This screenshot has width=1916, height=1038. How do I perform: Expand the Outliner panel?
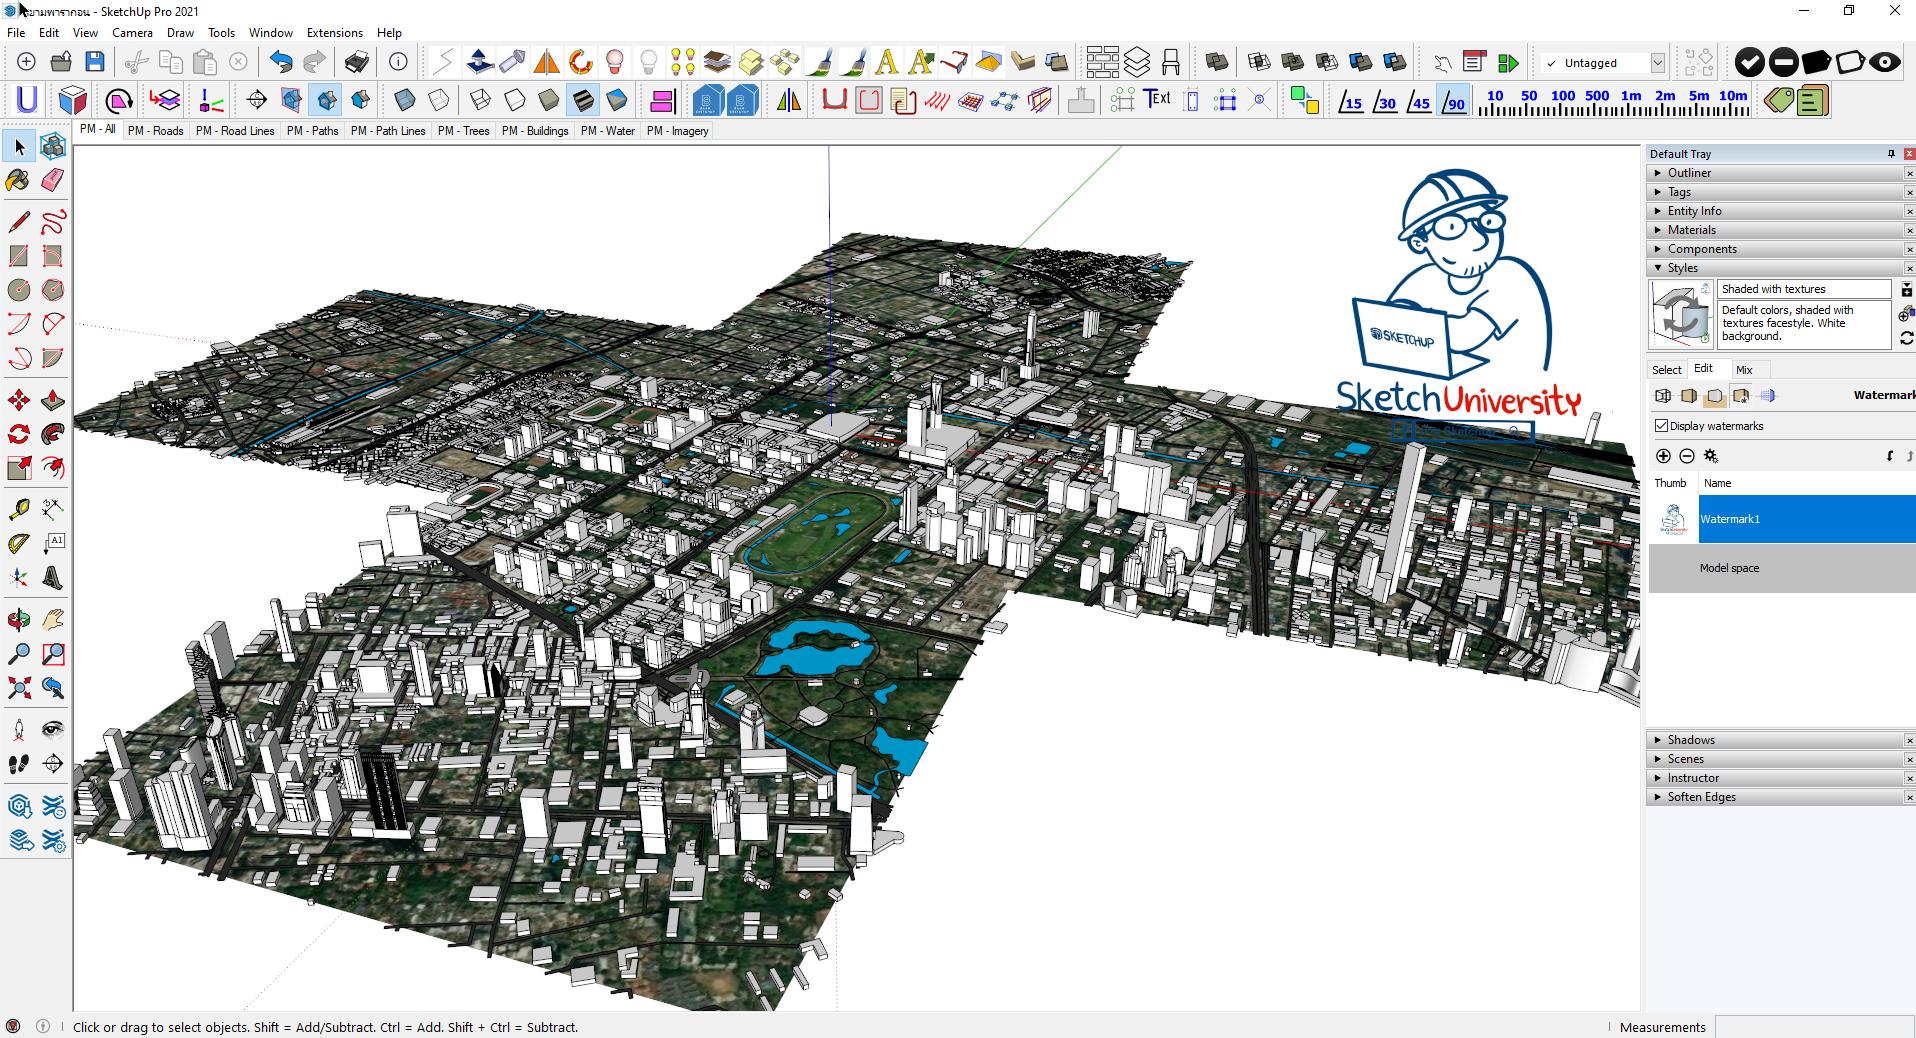click(1776, 173)
